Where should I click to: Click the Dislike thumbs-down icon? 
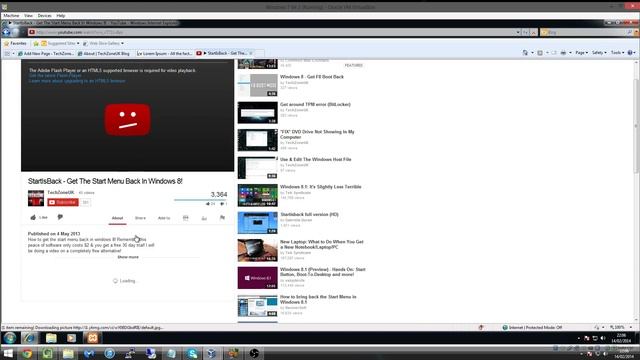tap(60, 217)
